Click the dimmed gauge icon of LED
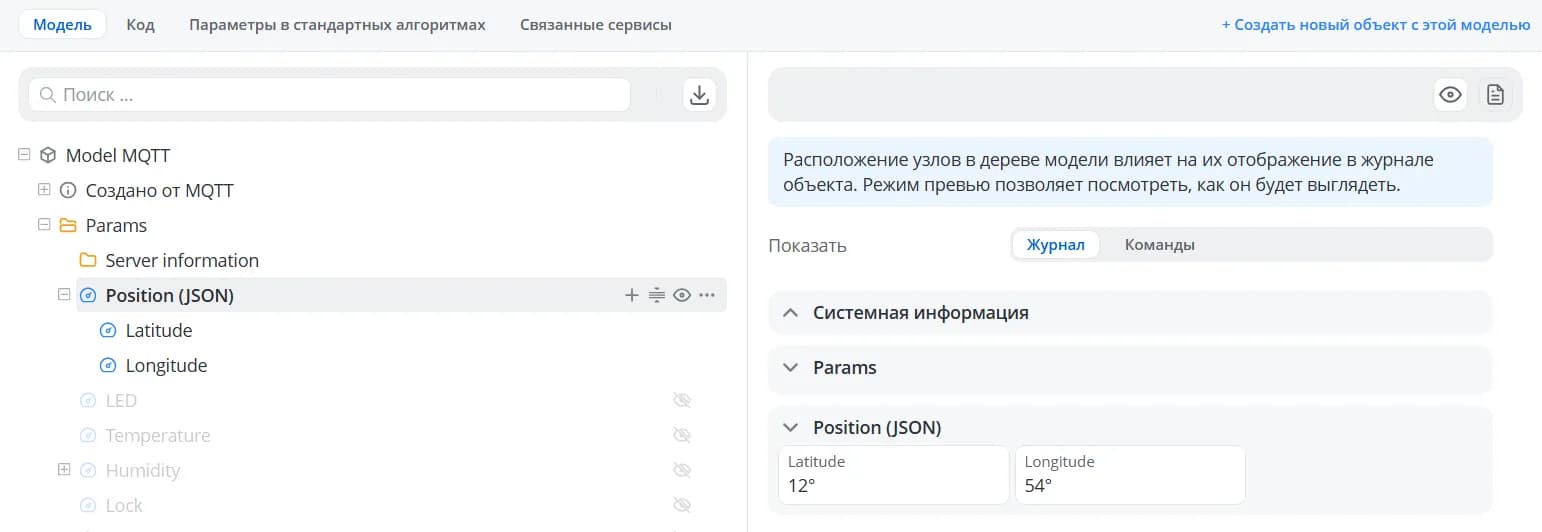Screen dimensions: 1542x532 (88, 400)
